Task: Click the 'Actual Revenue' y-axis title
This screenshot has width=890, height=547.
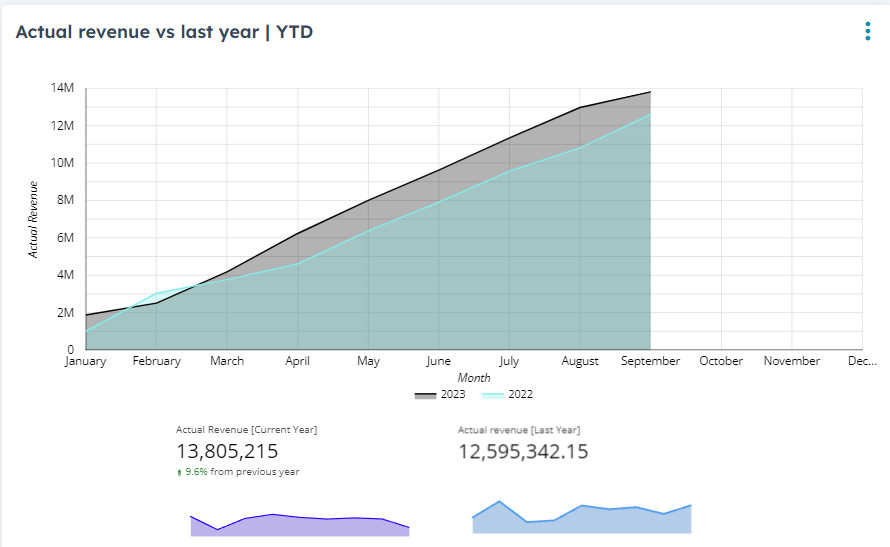Action: tap(33, 220)
